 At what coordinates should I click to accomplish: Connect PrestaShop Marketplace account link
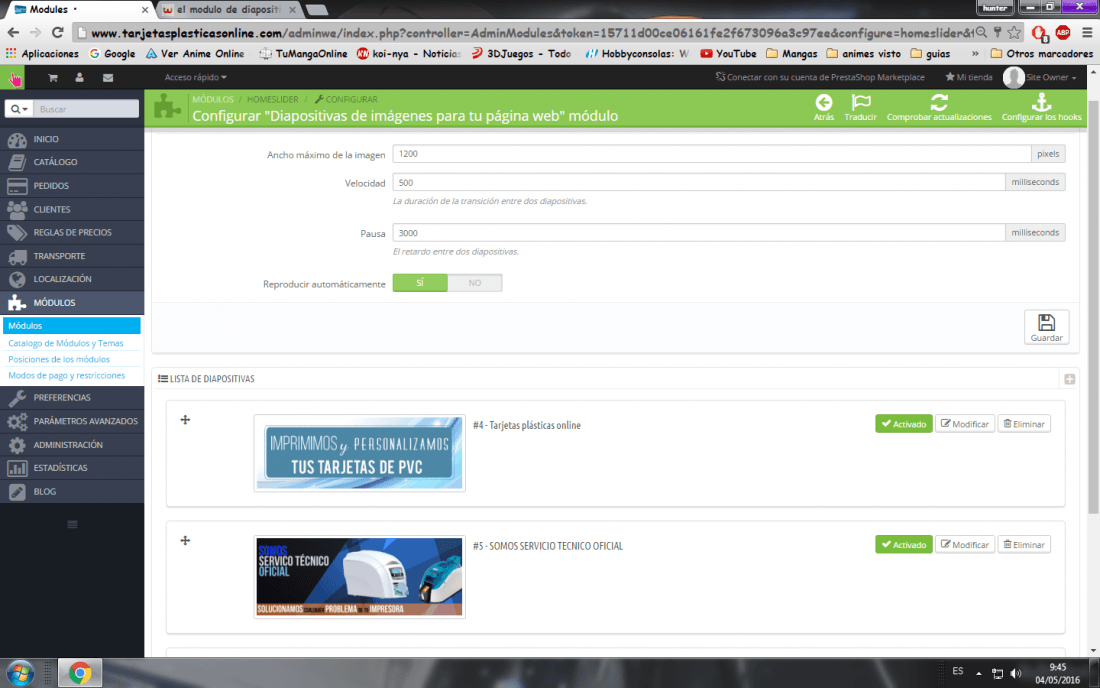(x=819, y=77)
